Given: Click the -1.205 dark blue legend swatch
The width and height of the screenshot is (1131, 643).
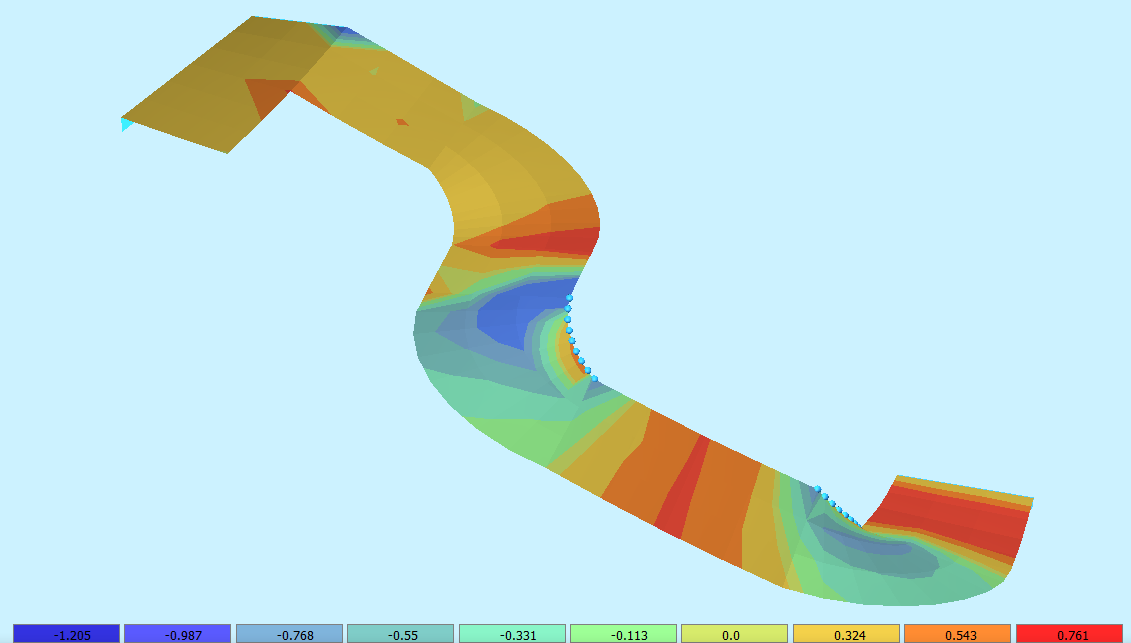Looking at the screenshot, I should click(x=66, y=634).
